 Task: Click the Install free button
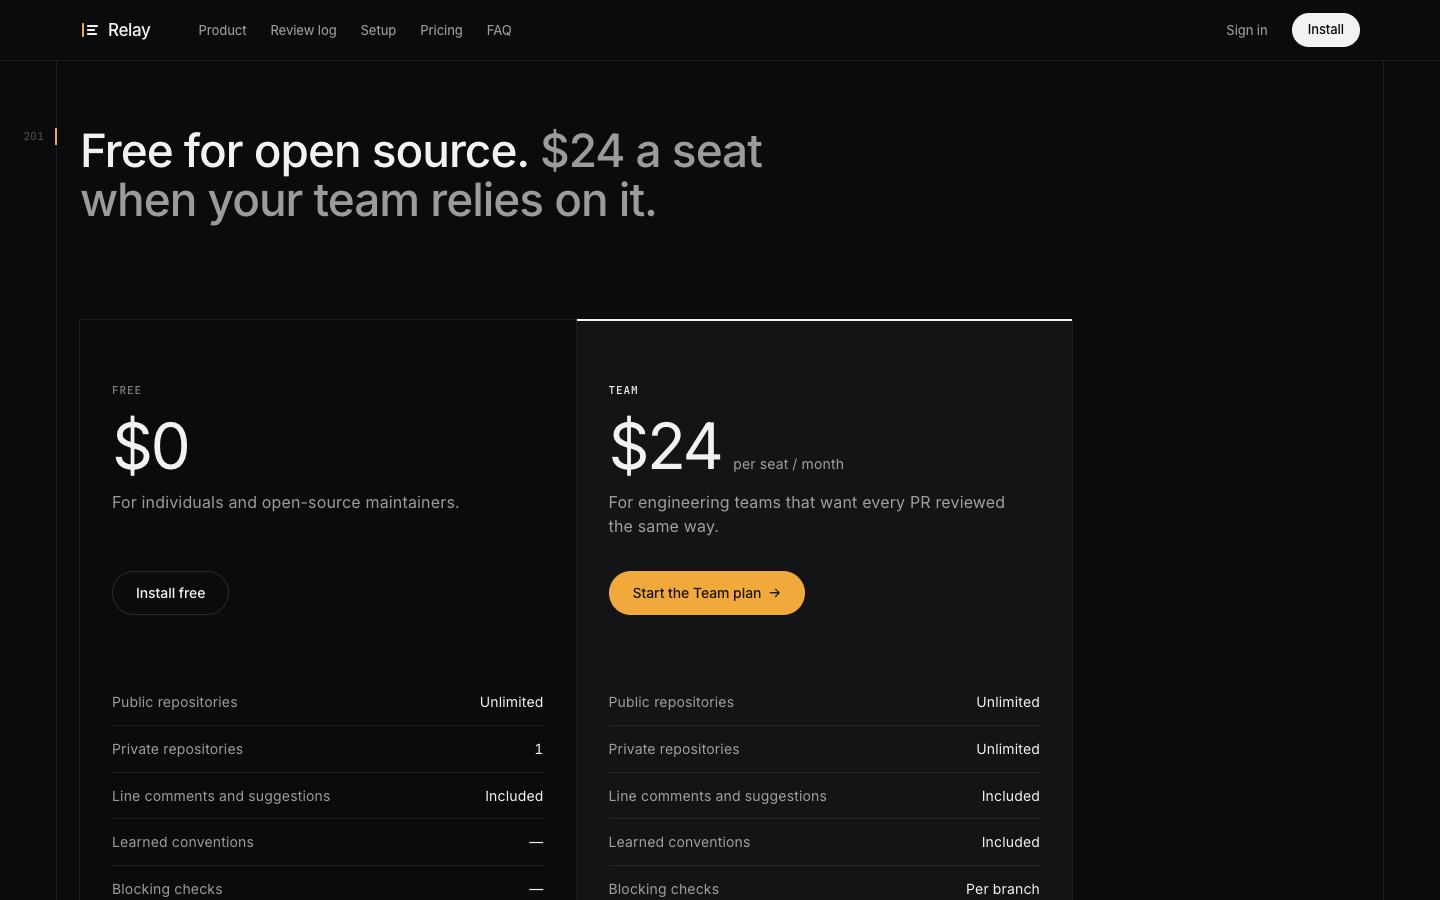point(170,593)
